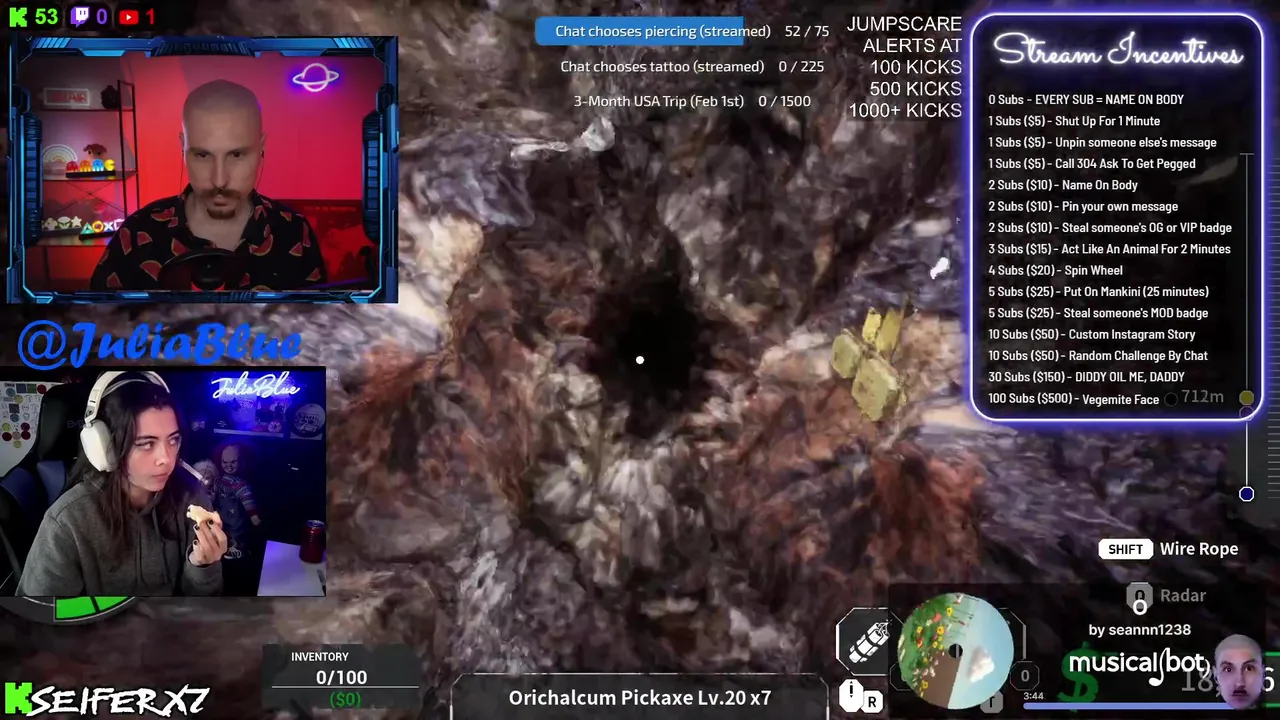The height and width of the screenshot is (720, 1280).
Task: Select the dynamite item slot
Action: click(x=862, y=642)
